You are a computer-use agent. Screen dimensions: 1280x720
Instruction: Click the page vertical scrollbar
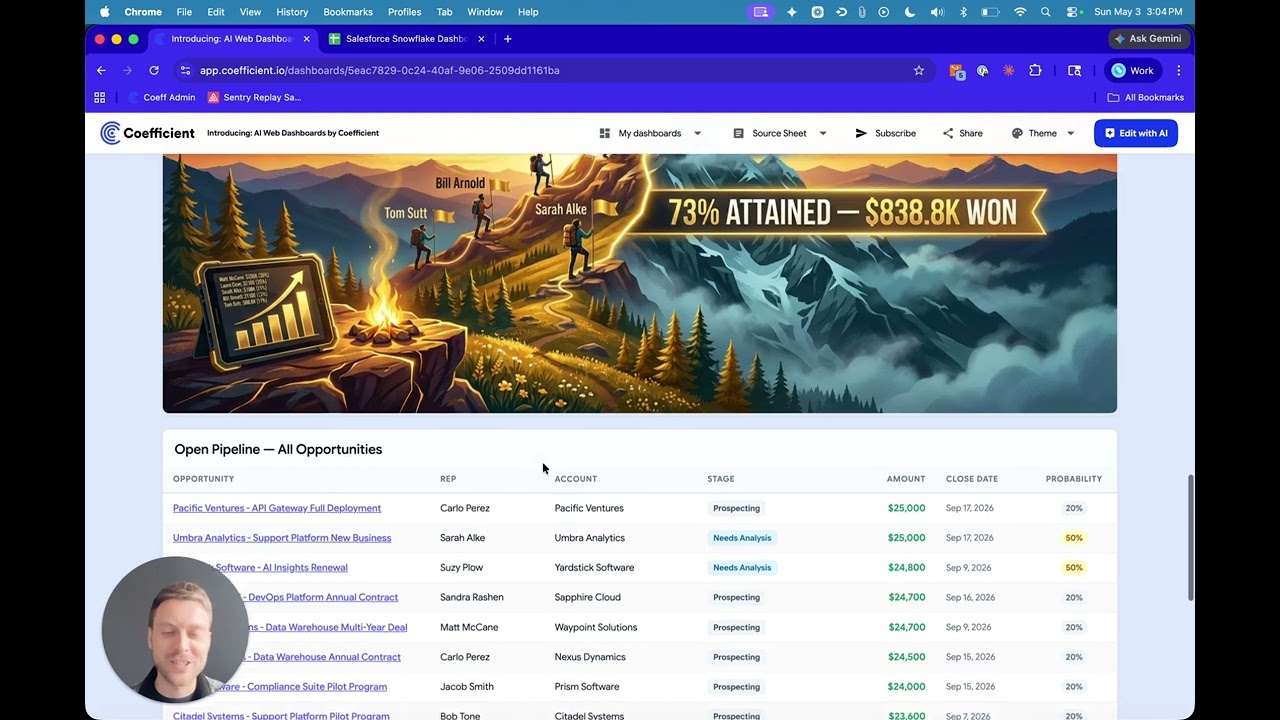1190,538
